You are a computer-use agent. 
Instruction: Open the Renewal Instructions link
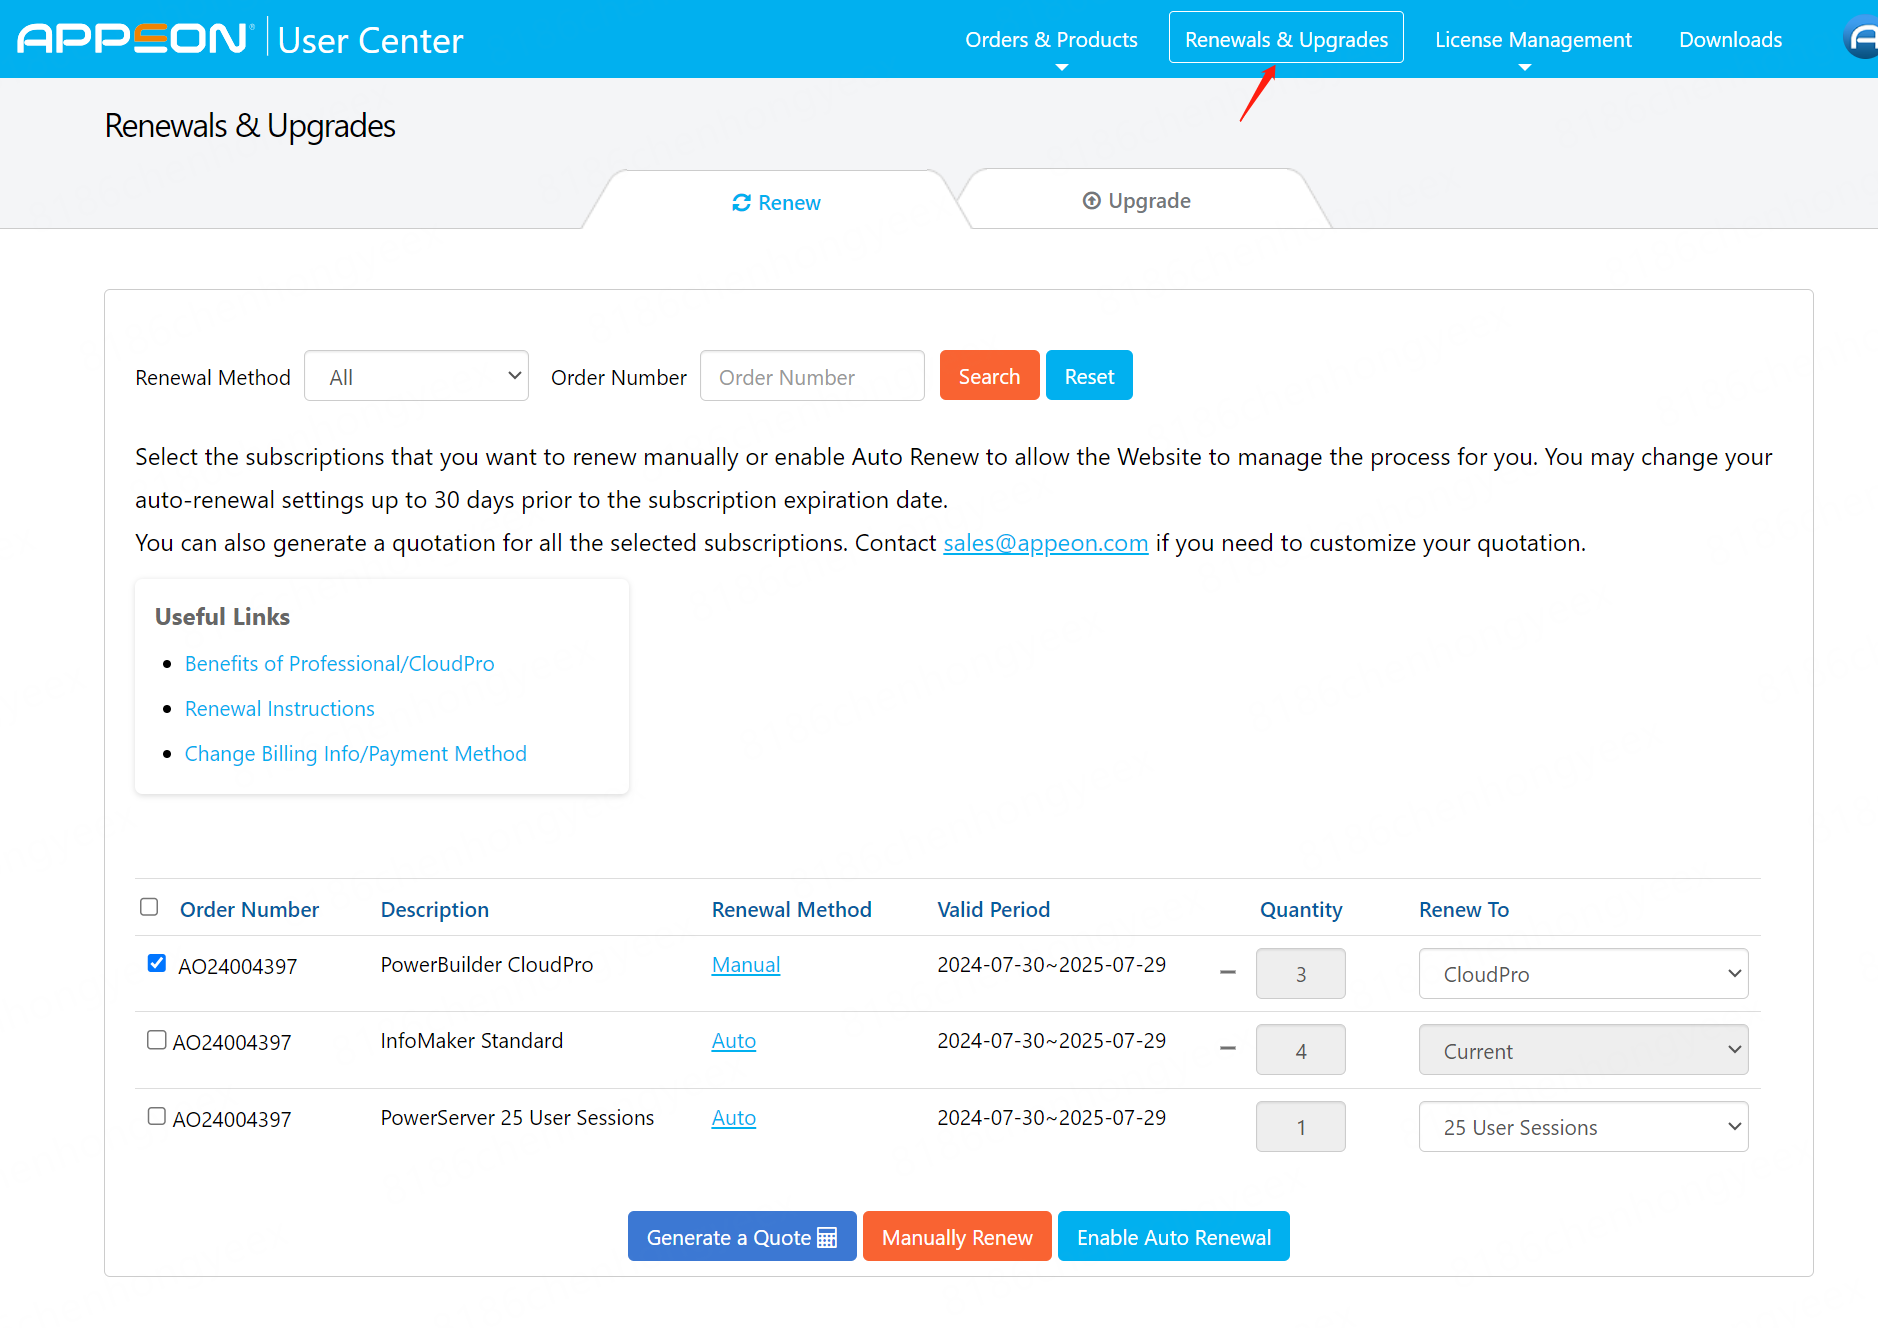click(279, 708)
